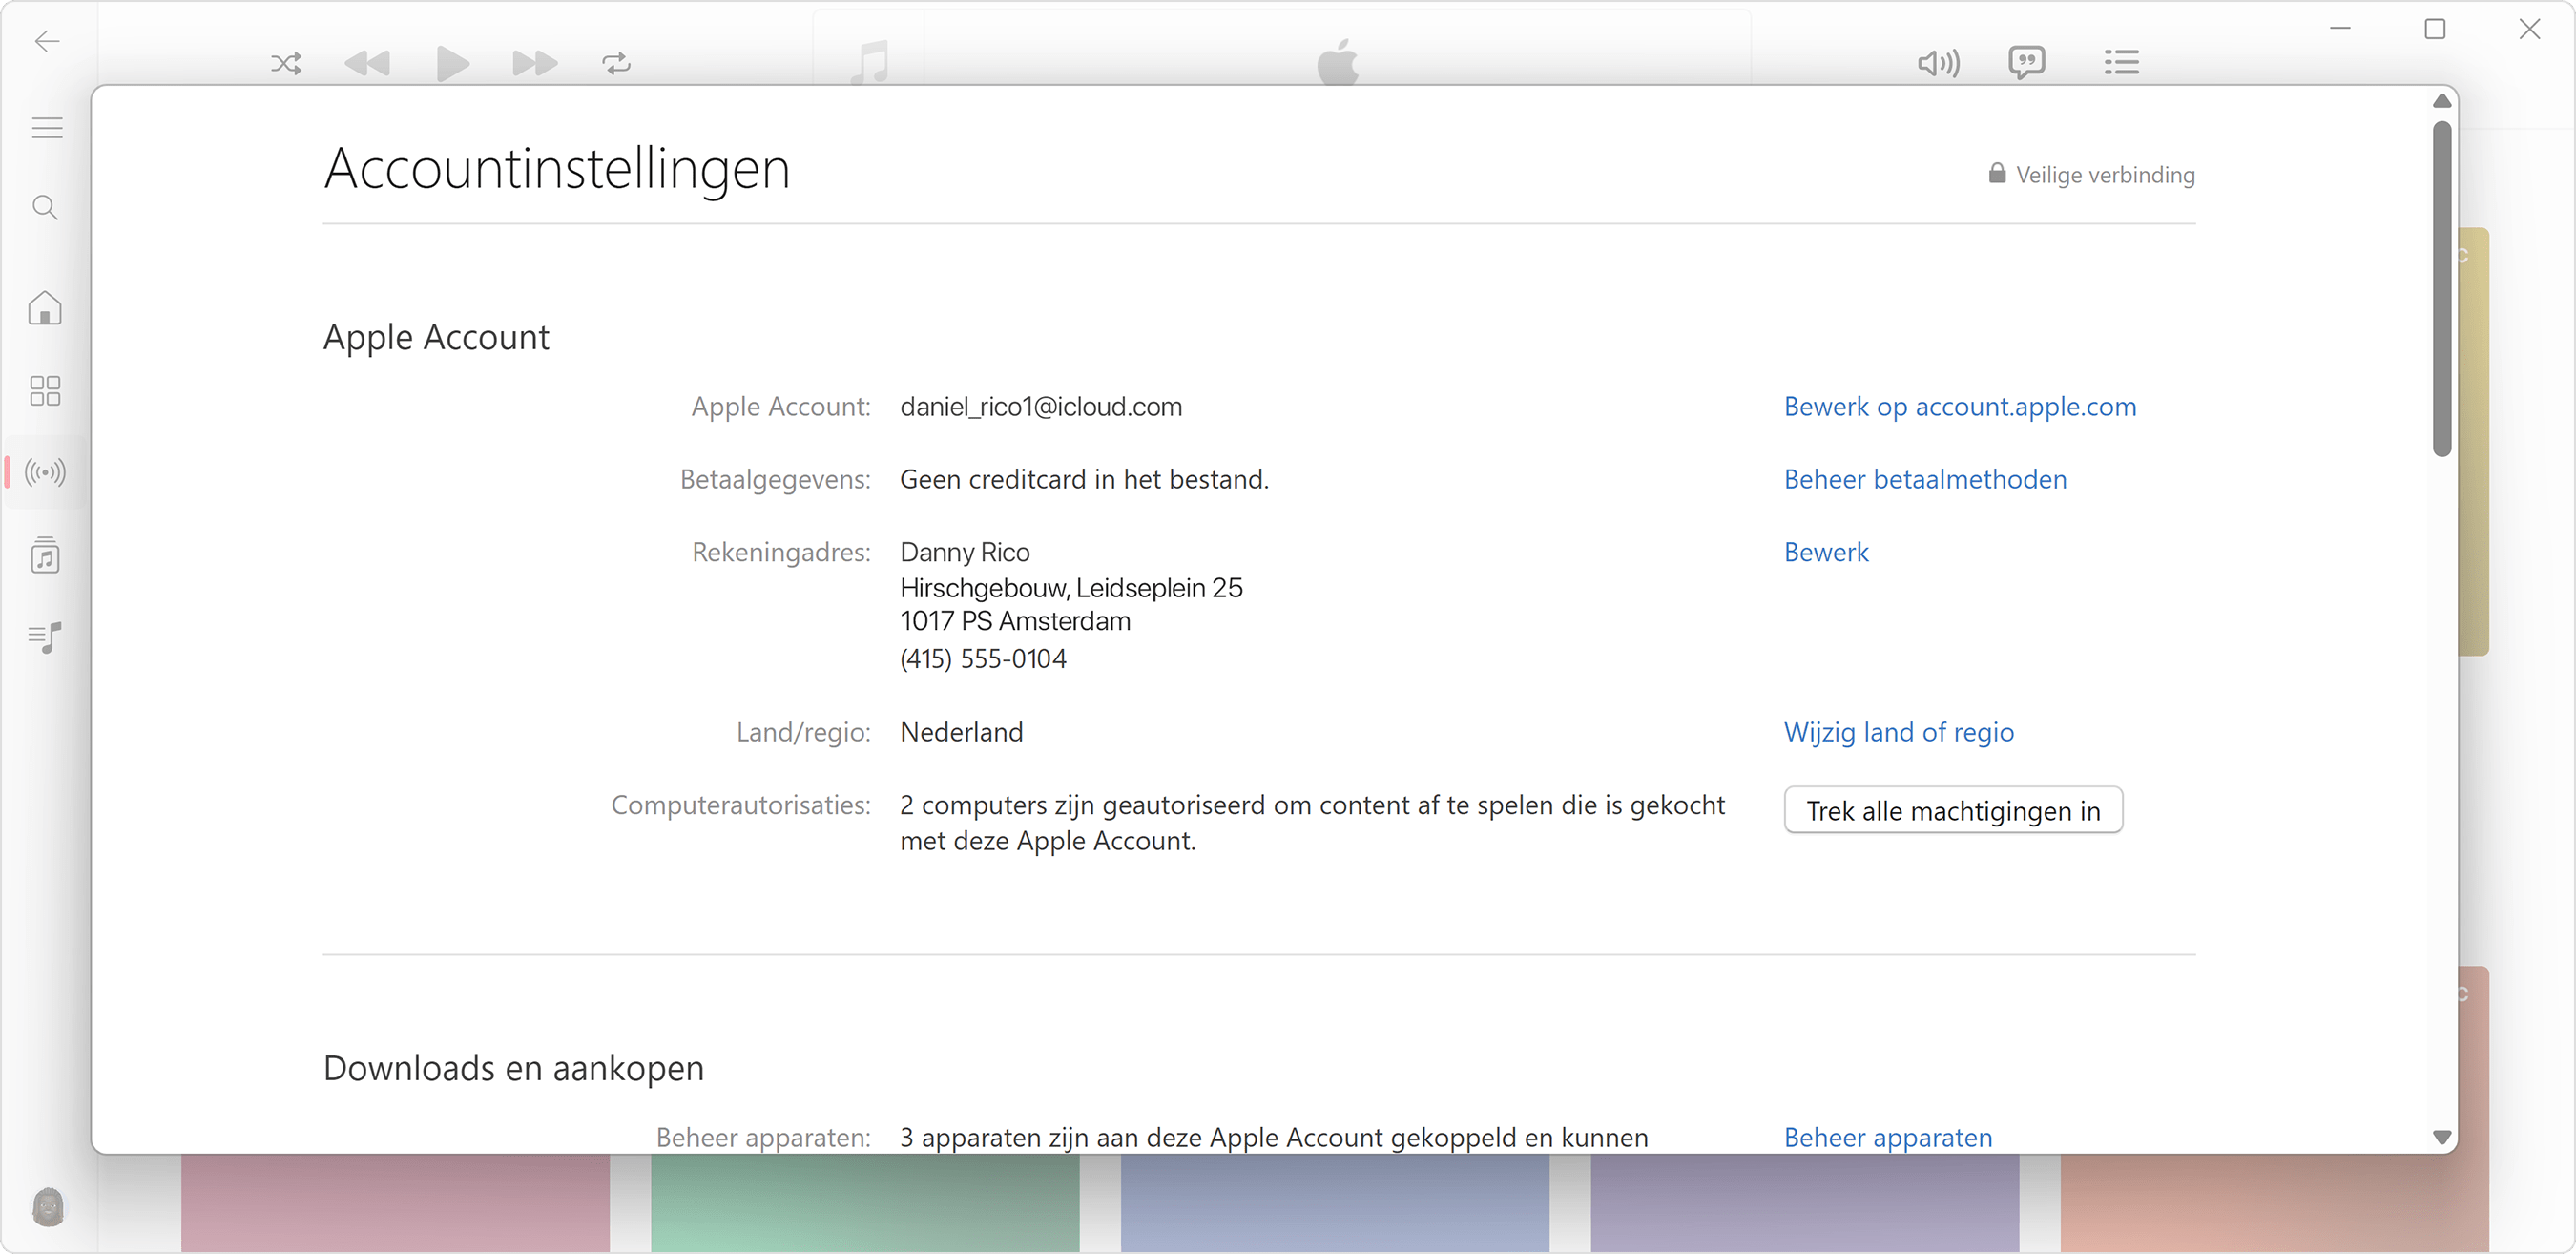Go back with the arrow icon
This screenshot has width=2576, height=1254.
click(47, 41)
